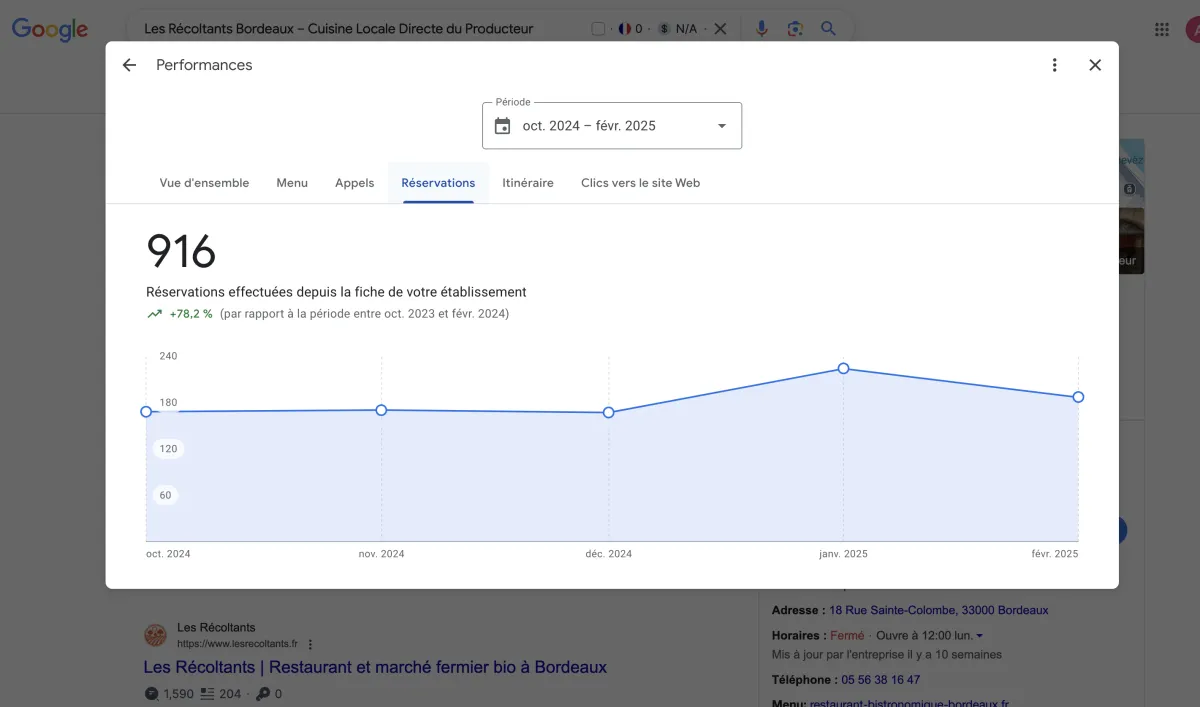Click the janv. 2025 x-axis label
This screenshot has width=1200, height=707.
click(843, 554)
